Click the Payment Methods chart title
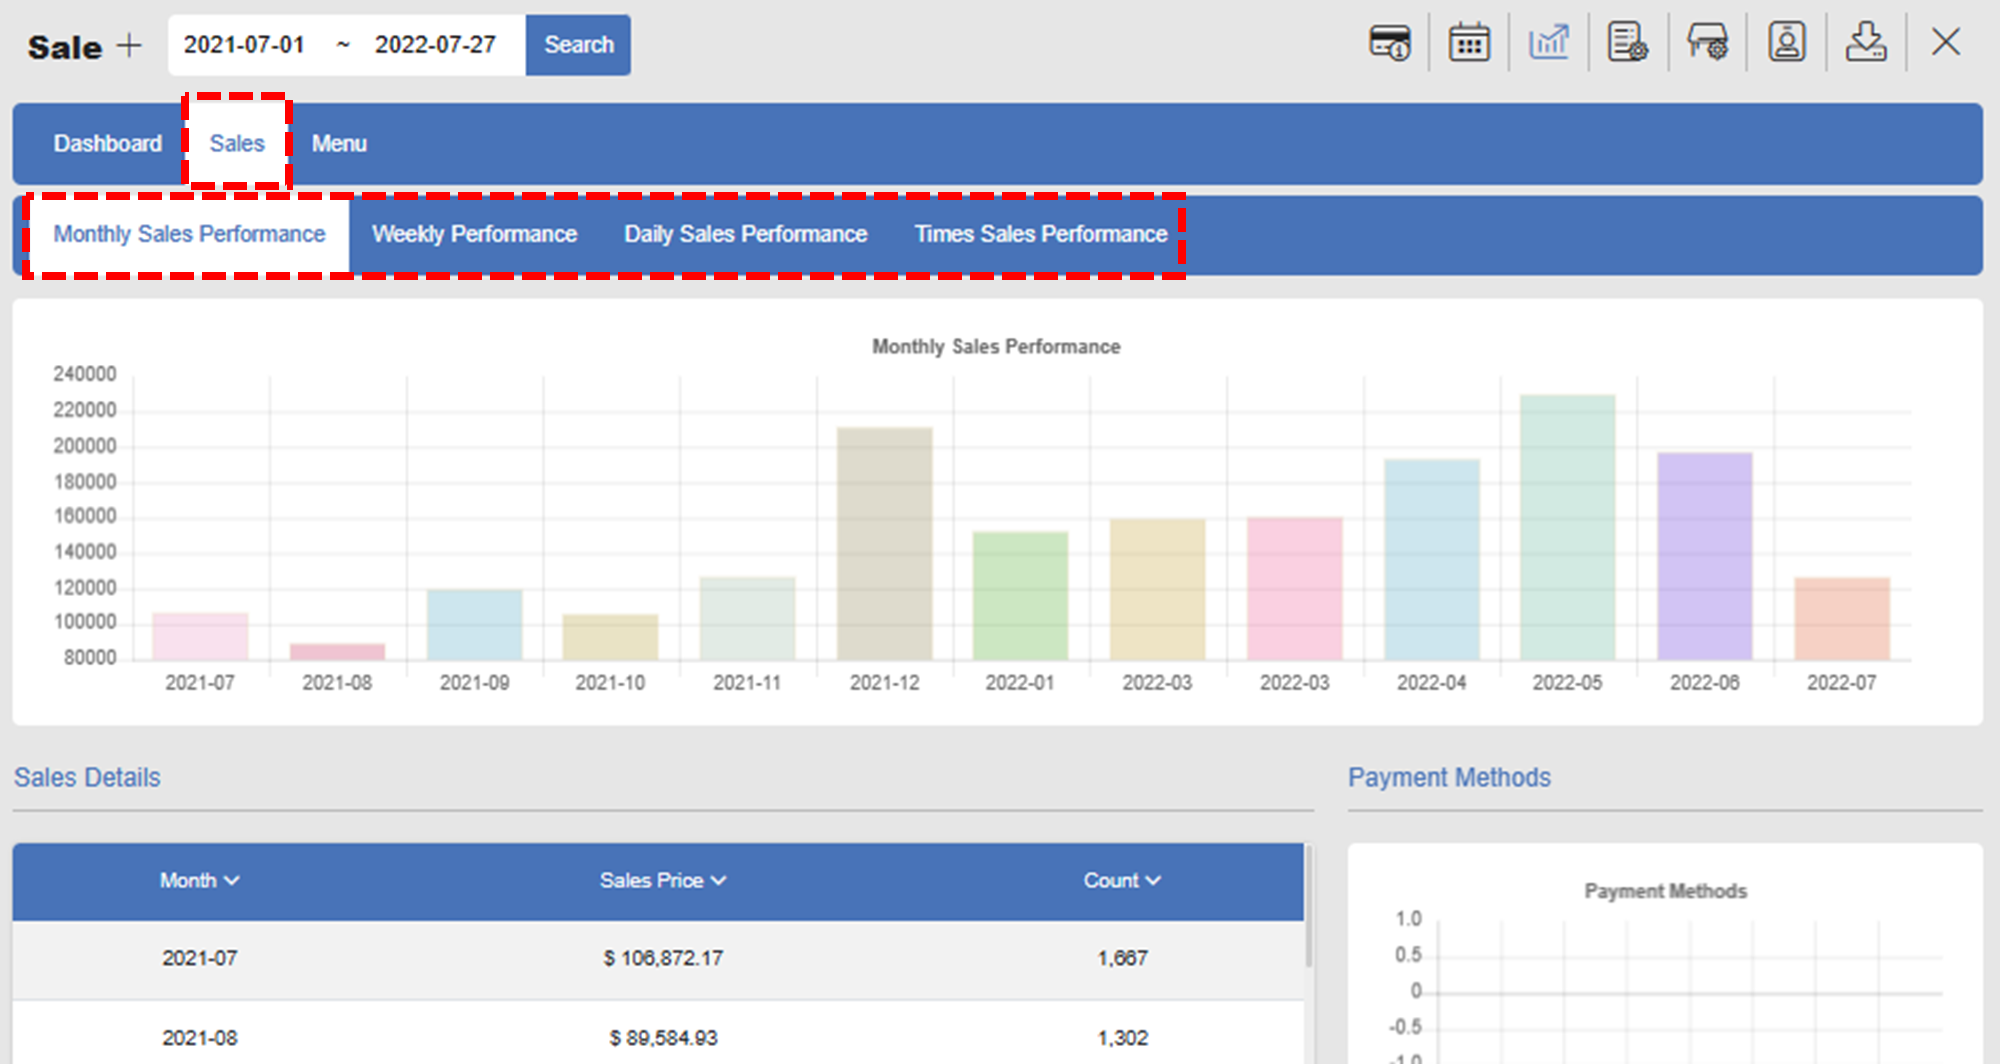 (1665, 891)
